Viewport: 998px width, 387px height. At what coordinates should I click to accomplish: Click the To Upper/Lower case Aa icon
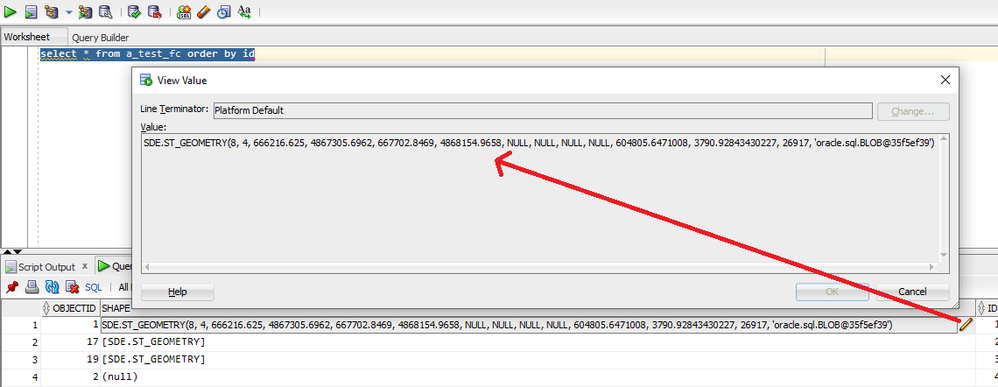[244, 11]
